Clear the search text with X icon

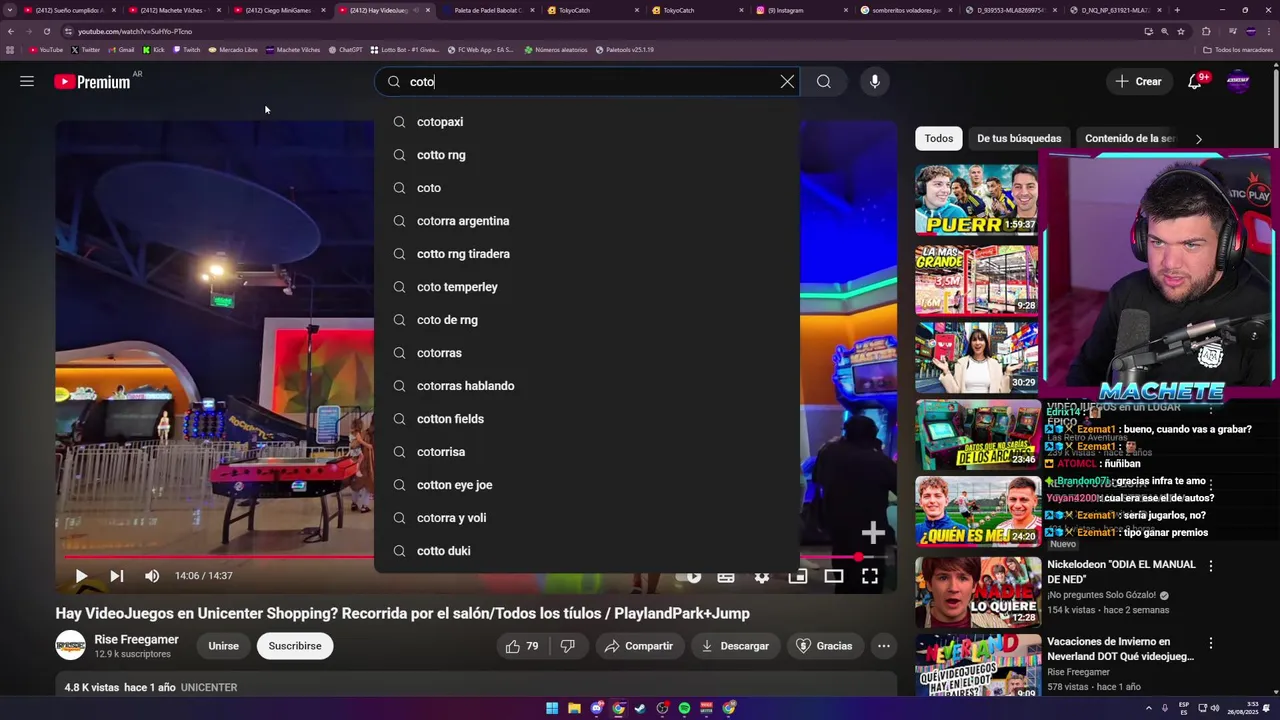(x=787, y=82)
